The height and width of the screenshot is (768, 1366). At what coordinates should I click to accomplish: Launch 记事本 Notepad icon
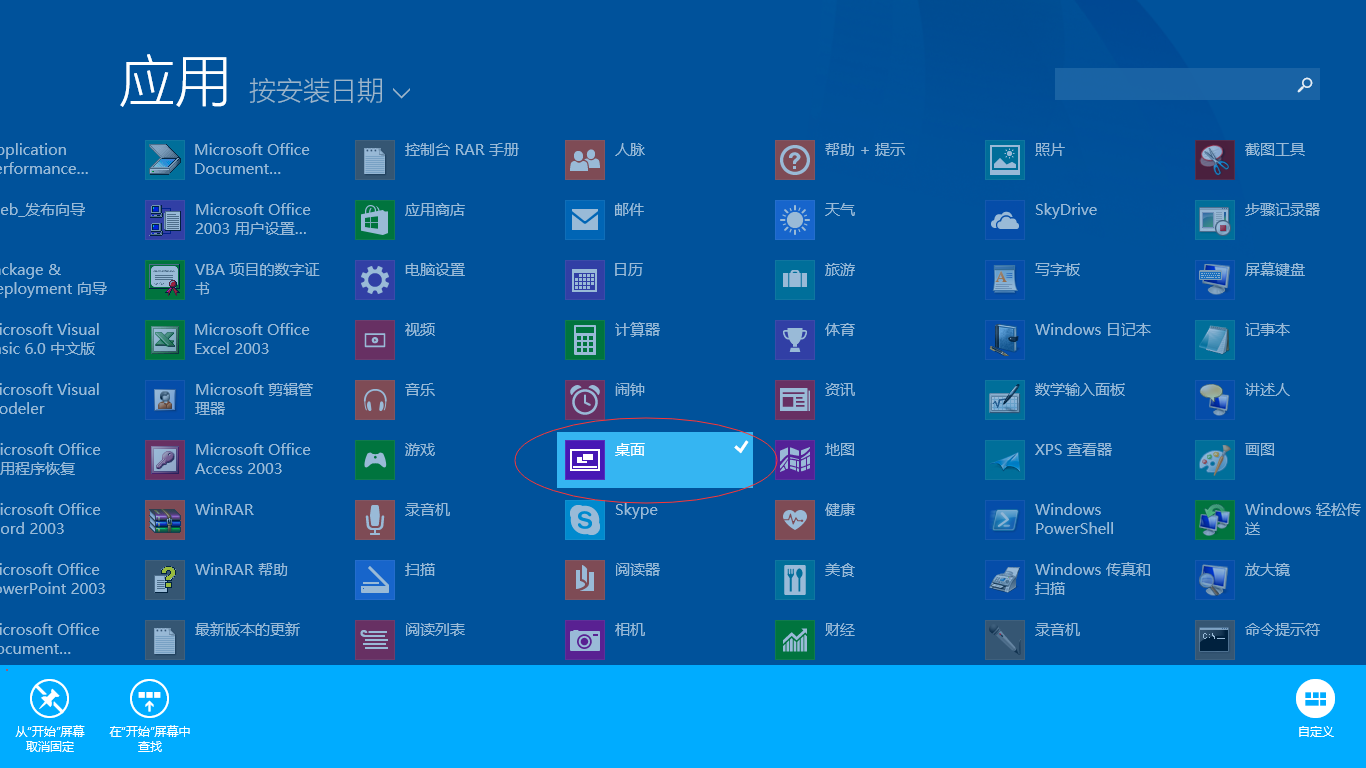click(1215, 340)
